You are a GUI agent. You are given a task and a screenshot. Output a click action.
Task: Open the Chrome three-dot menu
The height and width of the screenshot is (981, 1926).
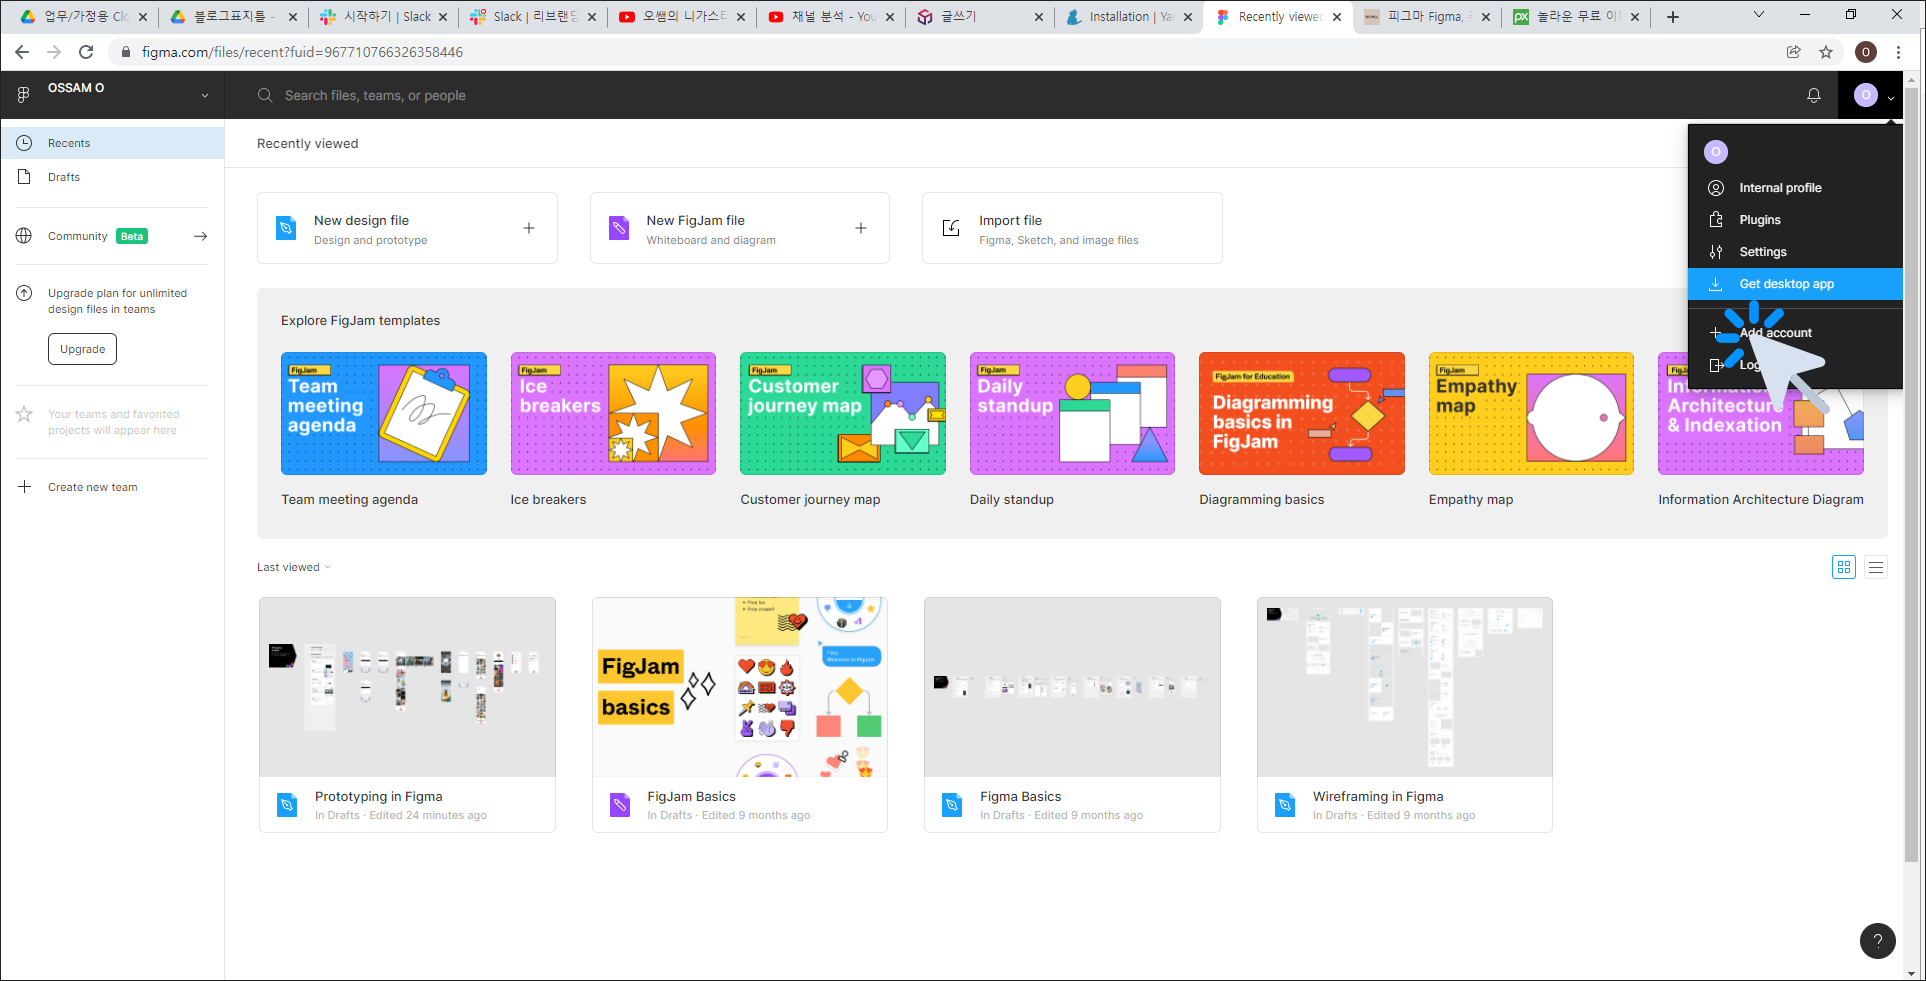tap(1898, 52)
